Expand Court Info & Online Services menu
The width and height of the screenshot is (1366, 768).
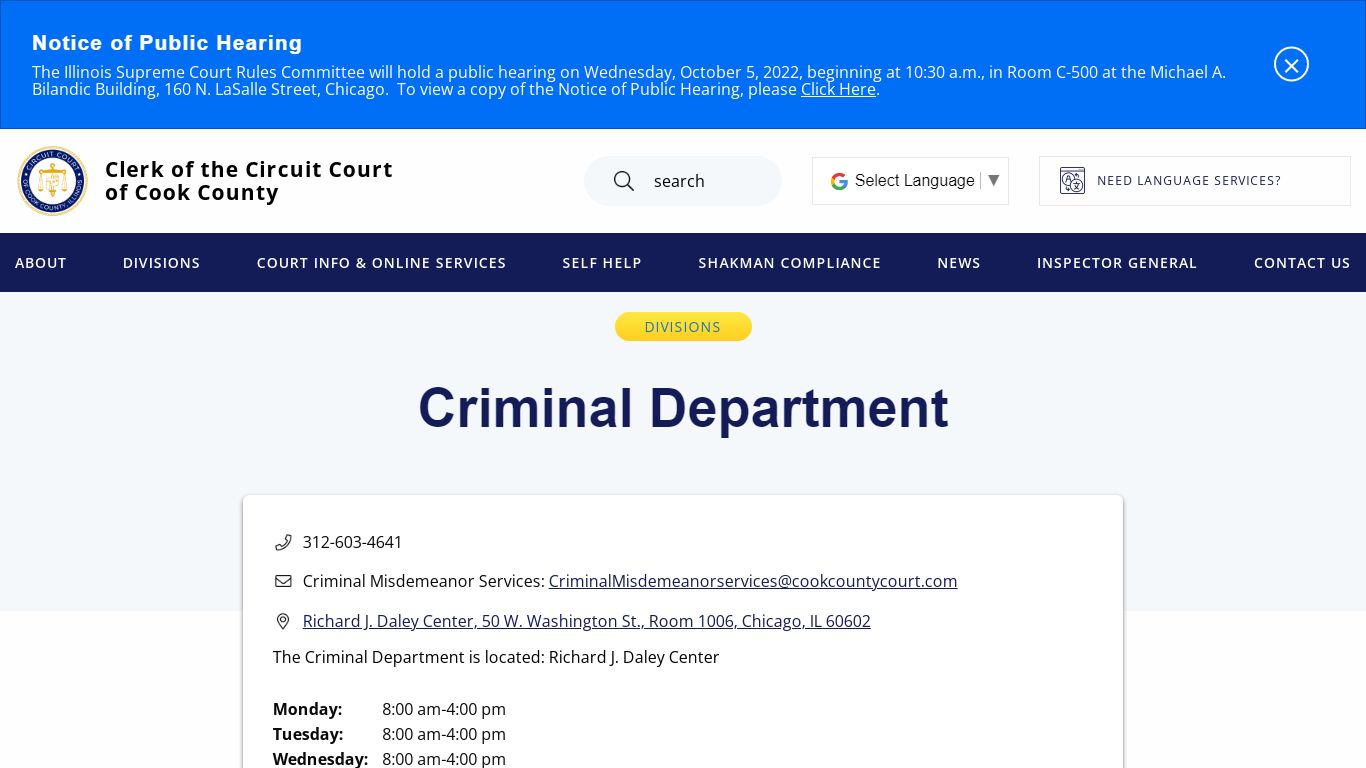coord(381,263)
